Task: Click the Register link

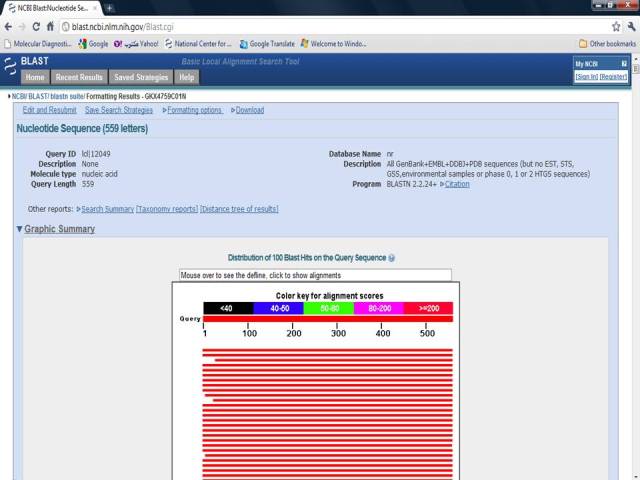Action: (613, 77)
